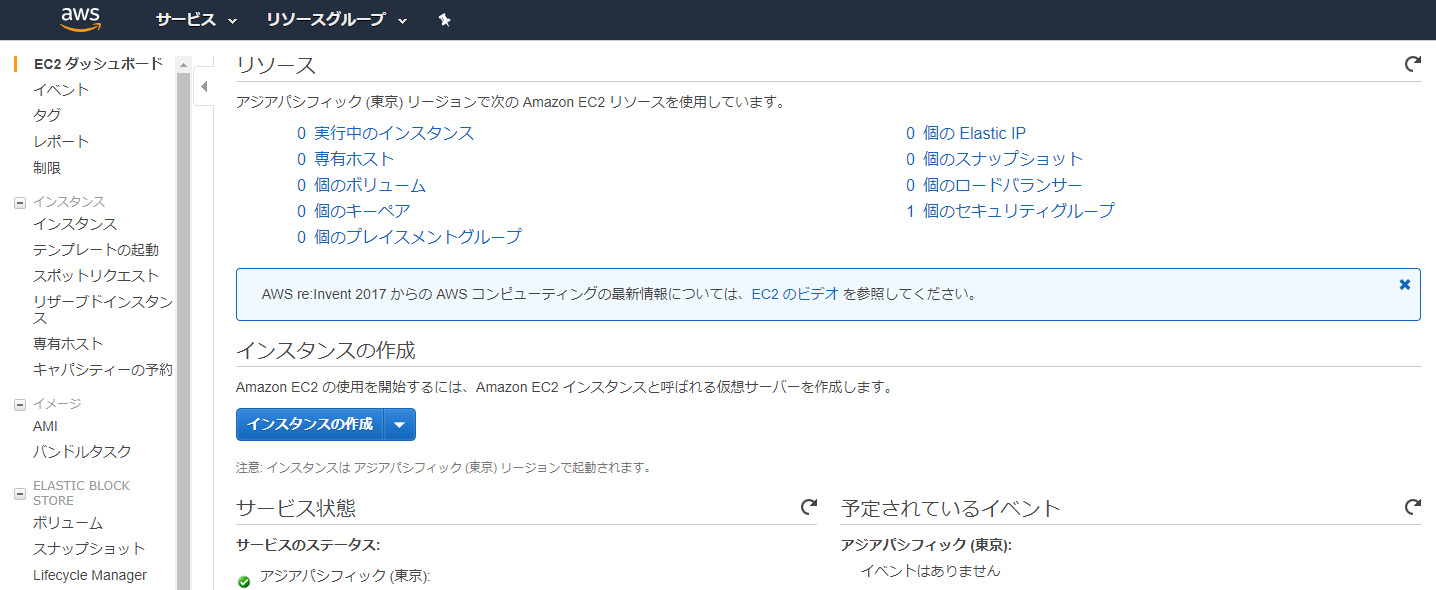Click the sidebar vertical scrollbar
The height and width of the screenshot is (590, 1436).
[x=183, y=330]
